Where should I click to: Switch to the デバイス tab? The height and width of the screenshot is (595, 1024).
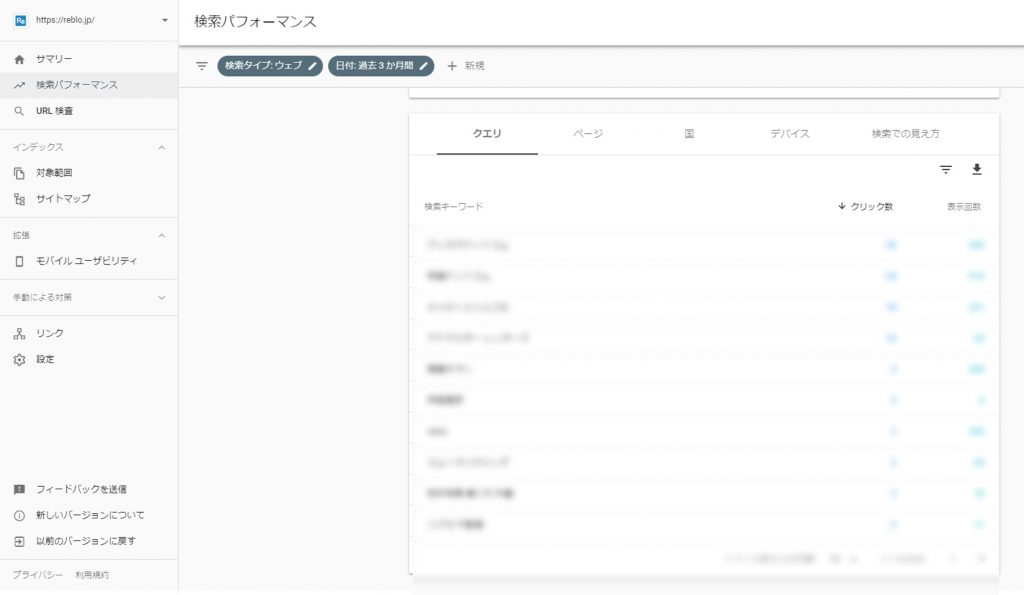click(789, 133)
